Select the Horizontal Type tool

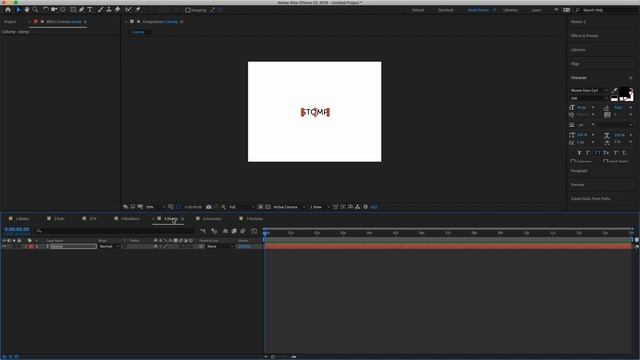pyautogui.click(x=90, y=9)
